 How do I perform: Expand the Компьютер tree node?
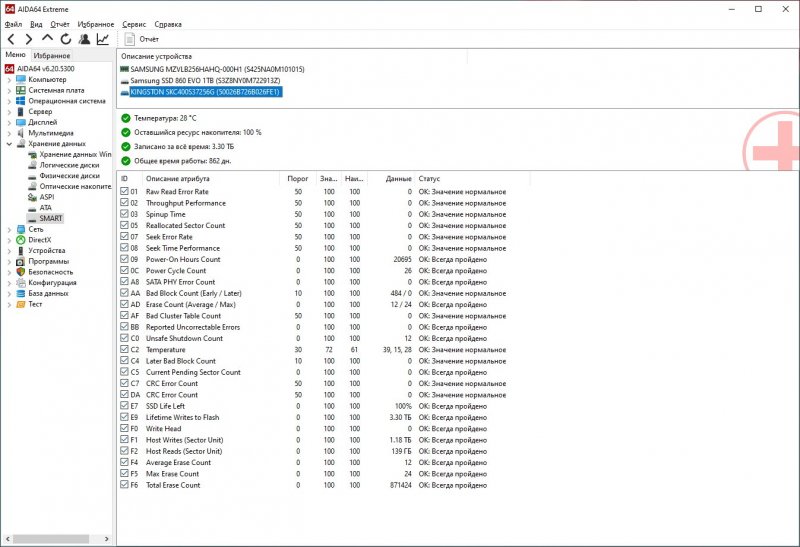(9, 79)
